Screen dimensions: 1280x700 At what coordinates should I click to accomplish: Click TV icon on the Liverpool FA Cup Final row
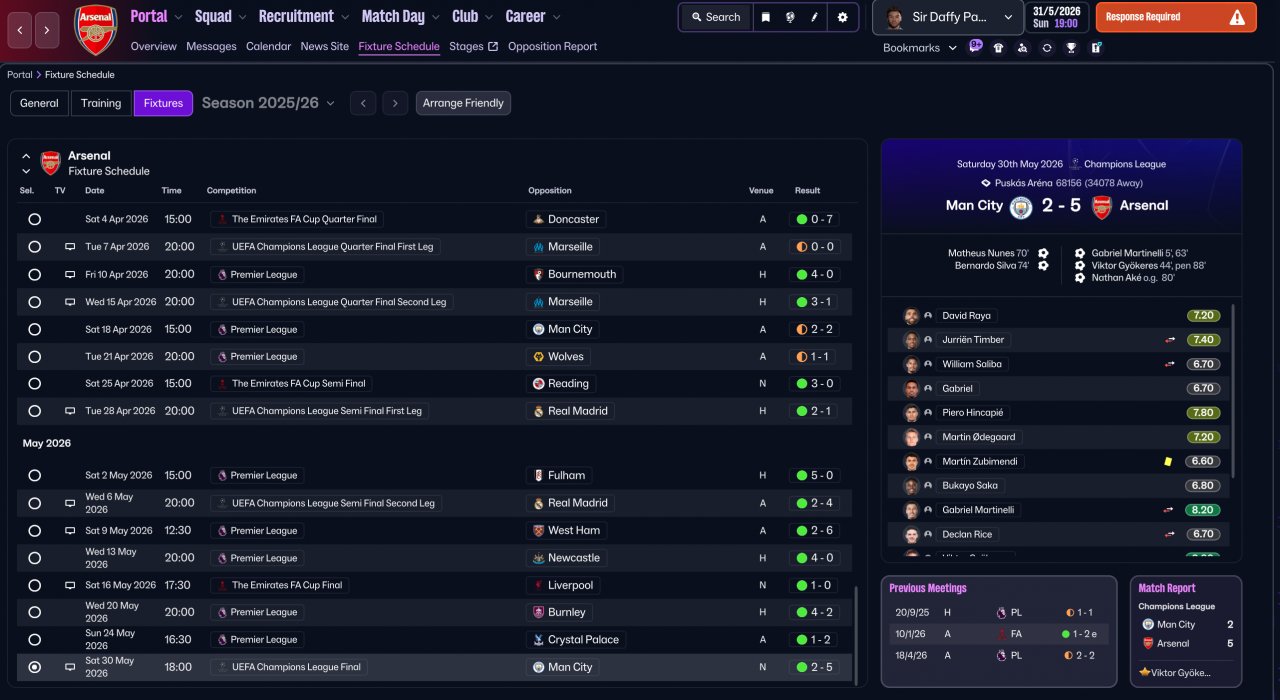(70, 585)
